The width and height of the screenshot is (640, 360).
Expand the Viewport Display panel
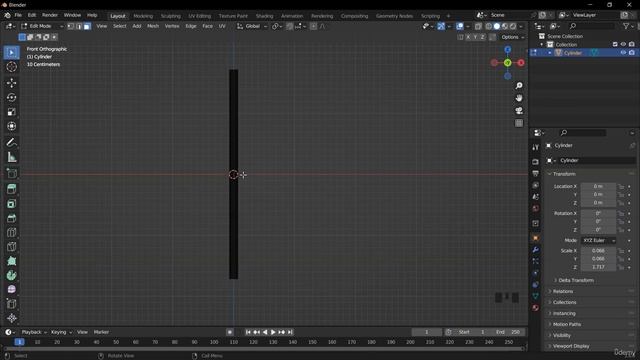[x=571, y=346]
